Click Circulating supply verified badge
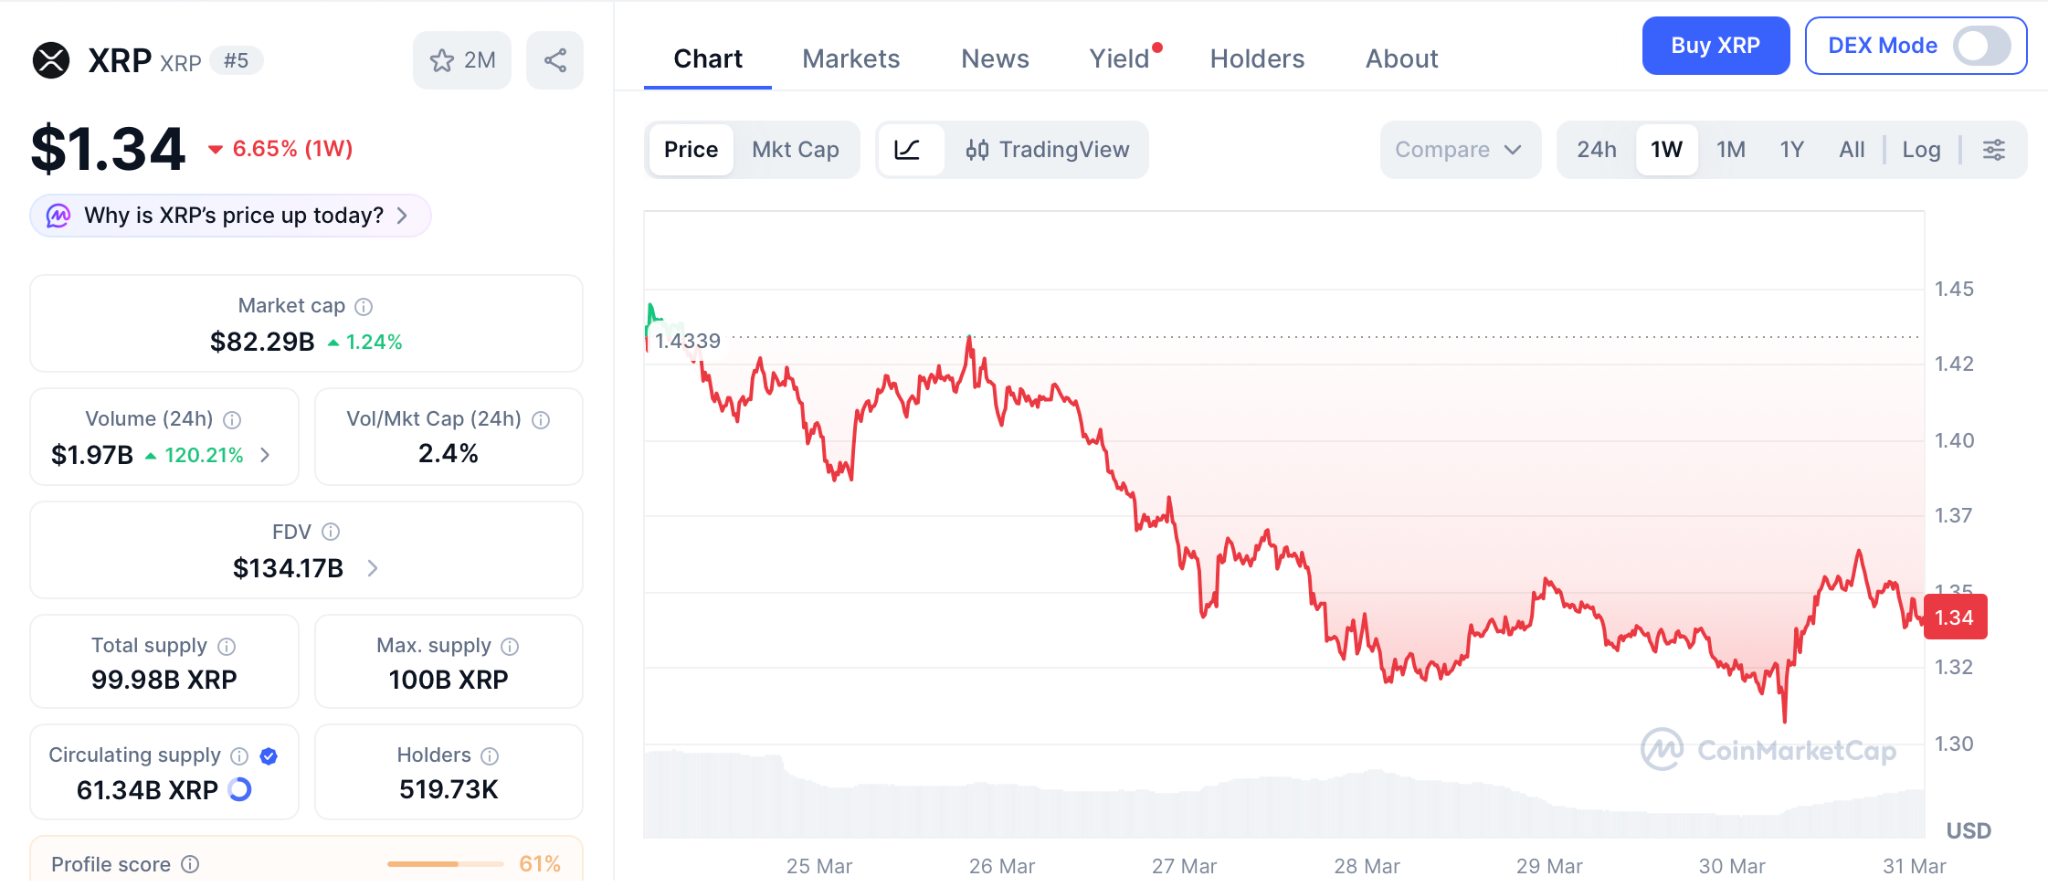 point(269,756)
